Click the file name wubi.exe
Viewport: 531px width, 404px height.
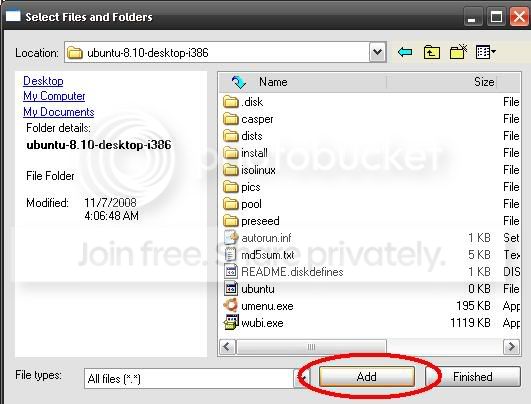tap(262, 323)
